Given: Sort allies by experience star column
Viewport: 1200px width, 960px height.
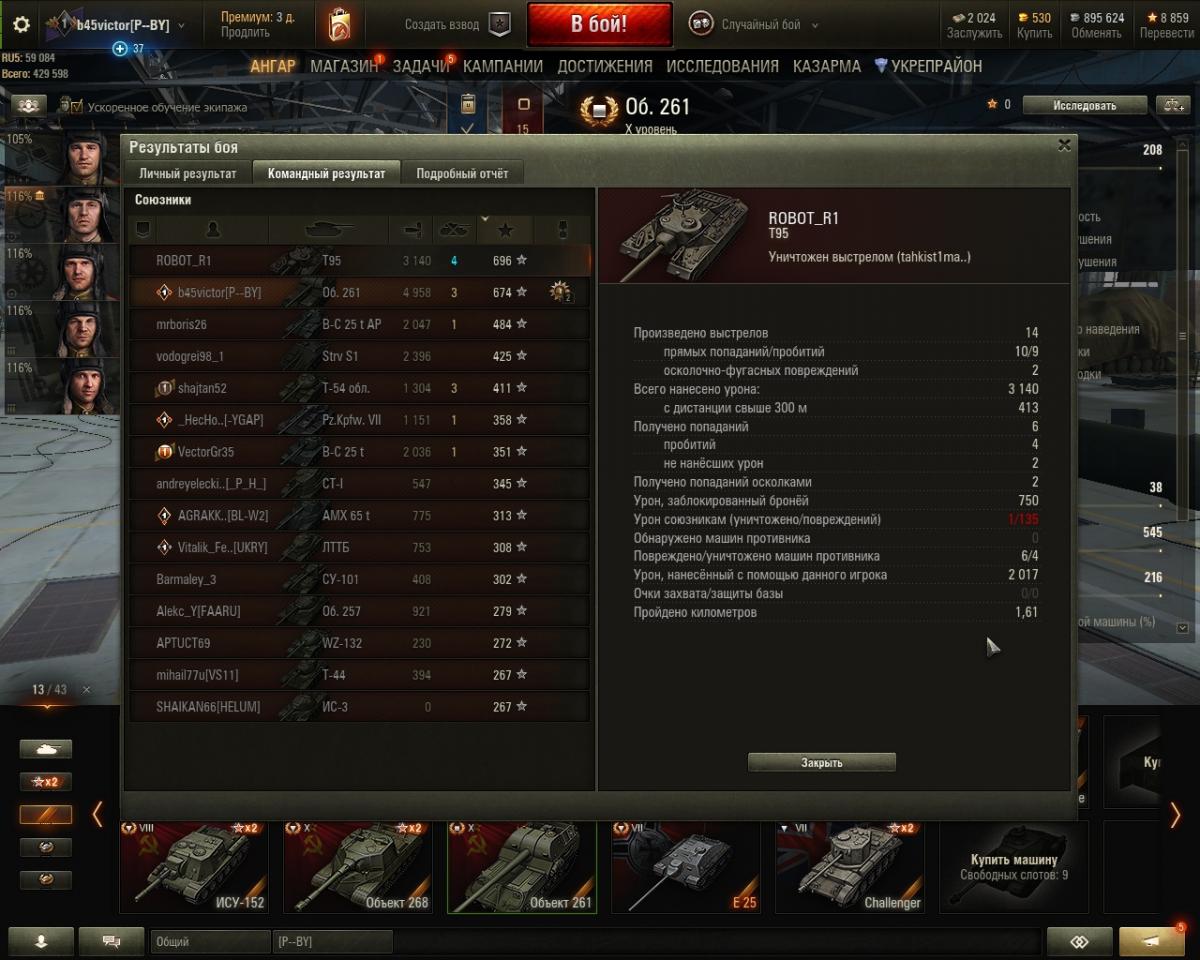Looking at the screenshot, I should 505,230.
